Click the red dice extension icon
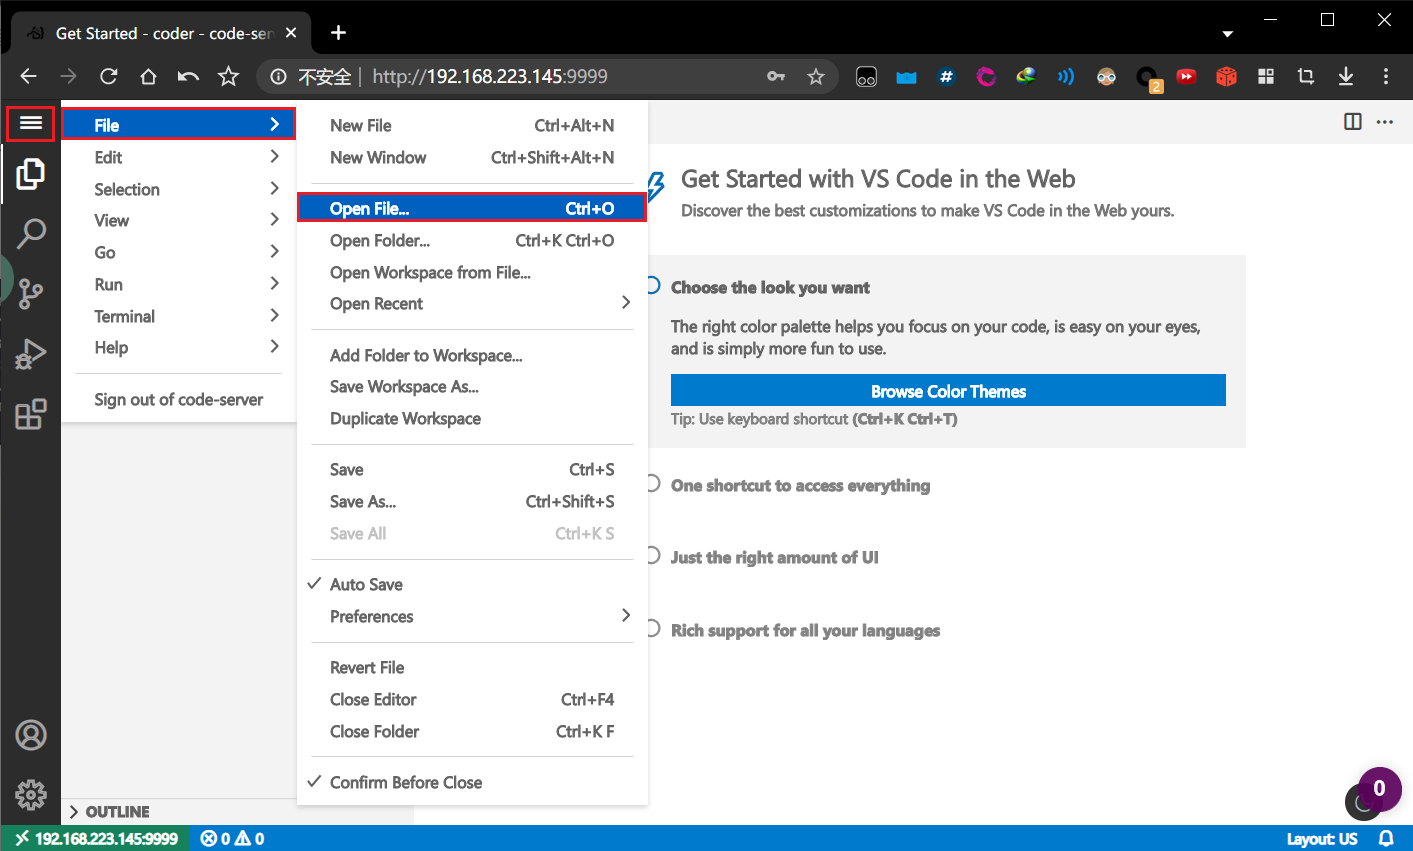This screenshot has height=851, width=1413. (1226, 76)
